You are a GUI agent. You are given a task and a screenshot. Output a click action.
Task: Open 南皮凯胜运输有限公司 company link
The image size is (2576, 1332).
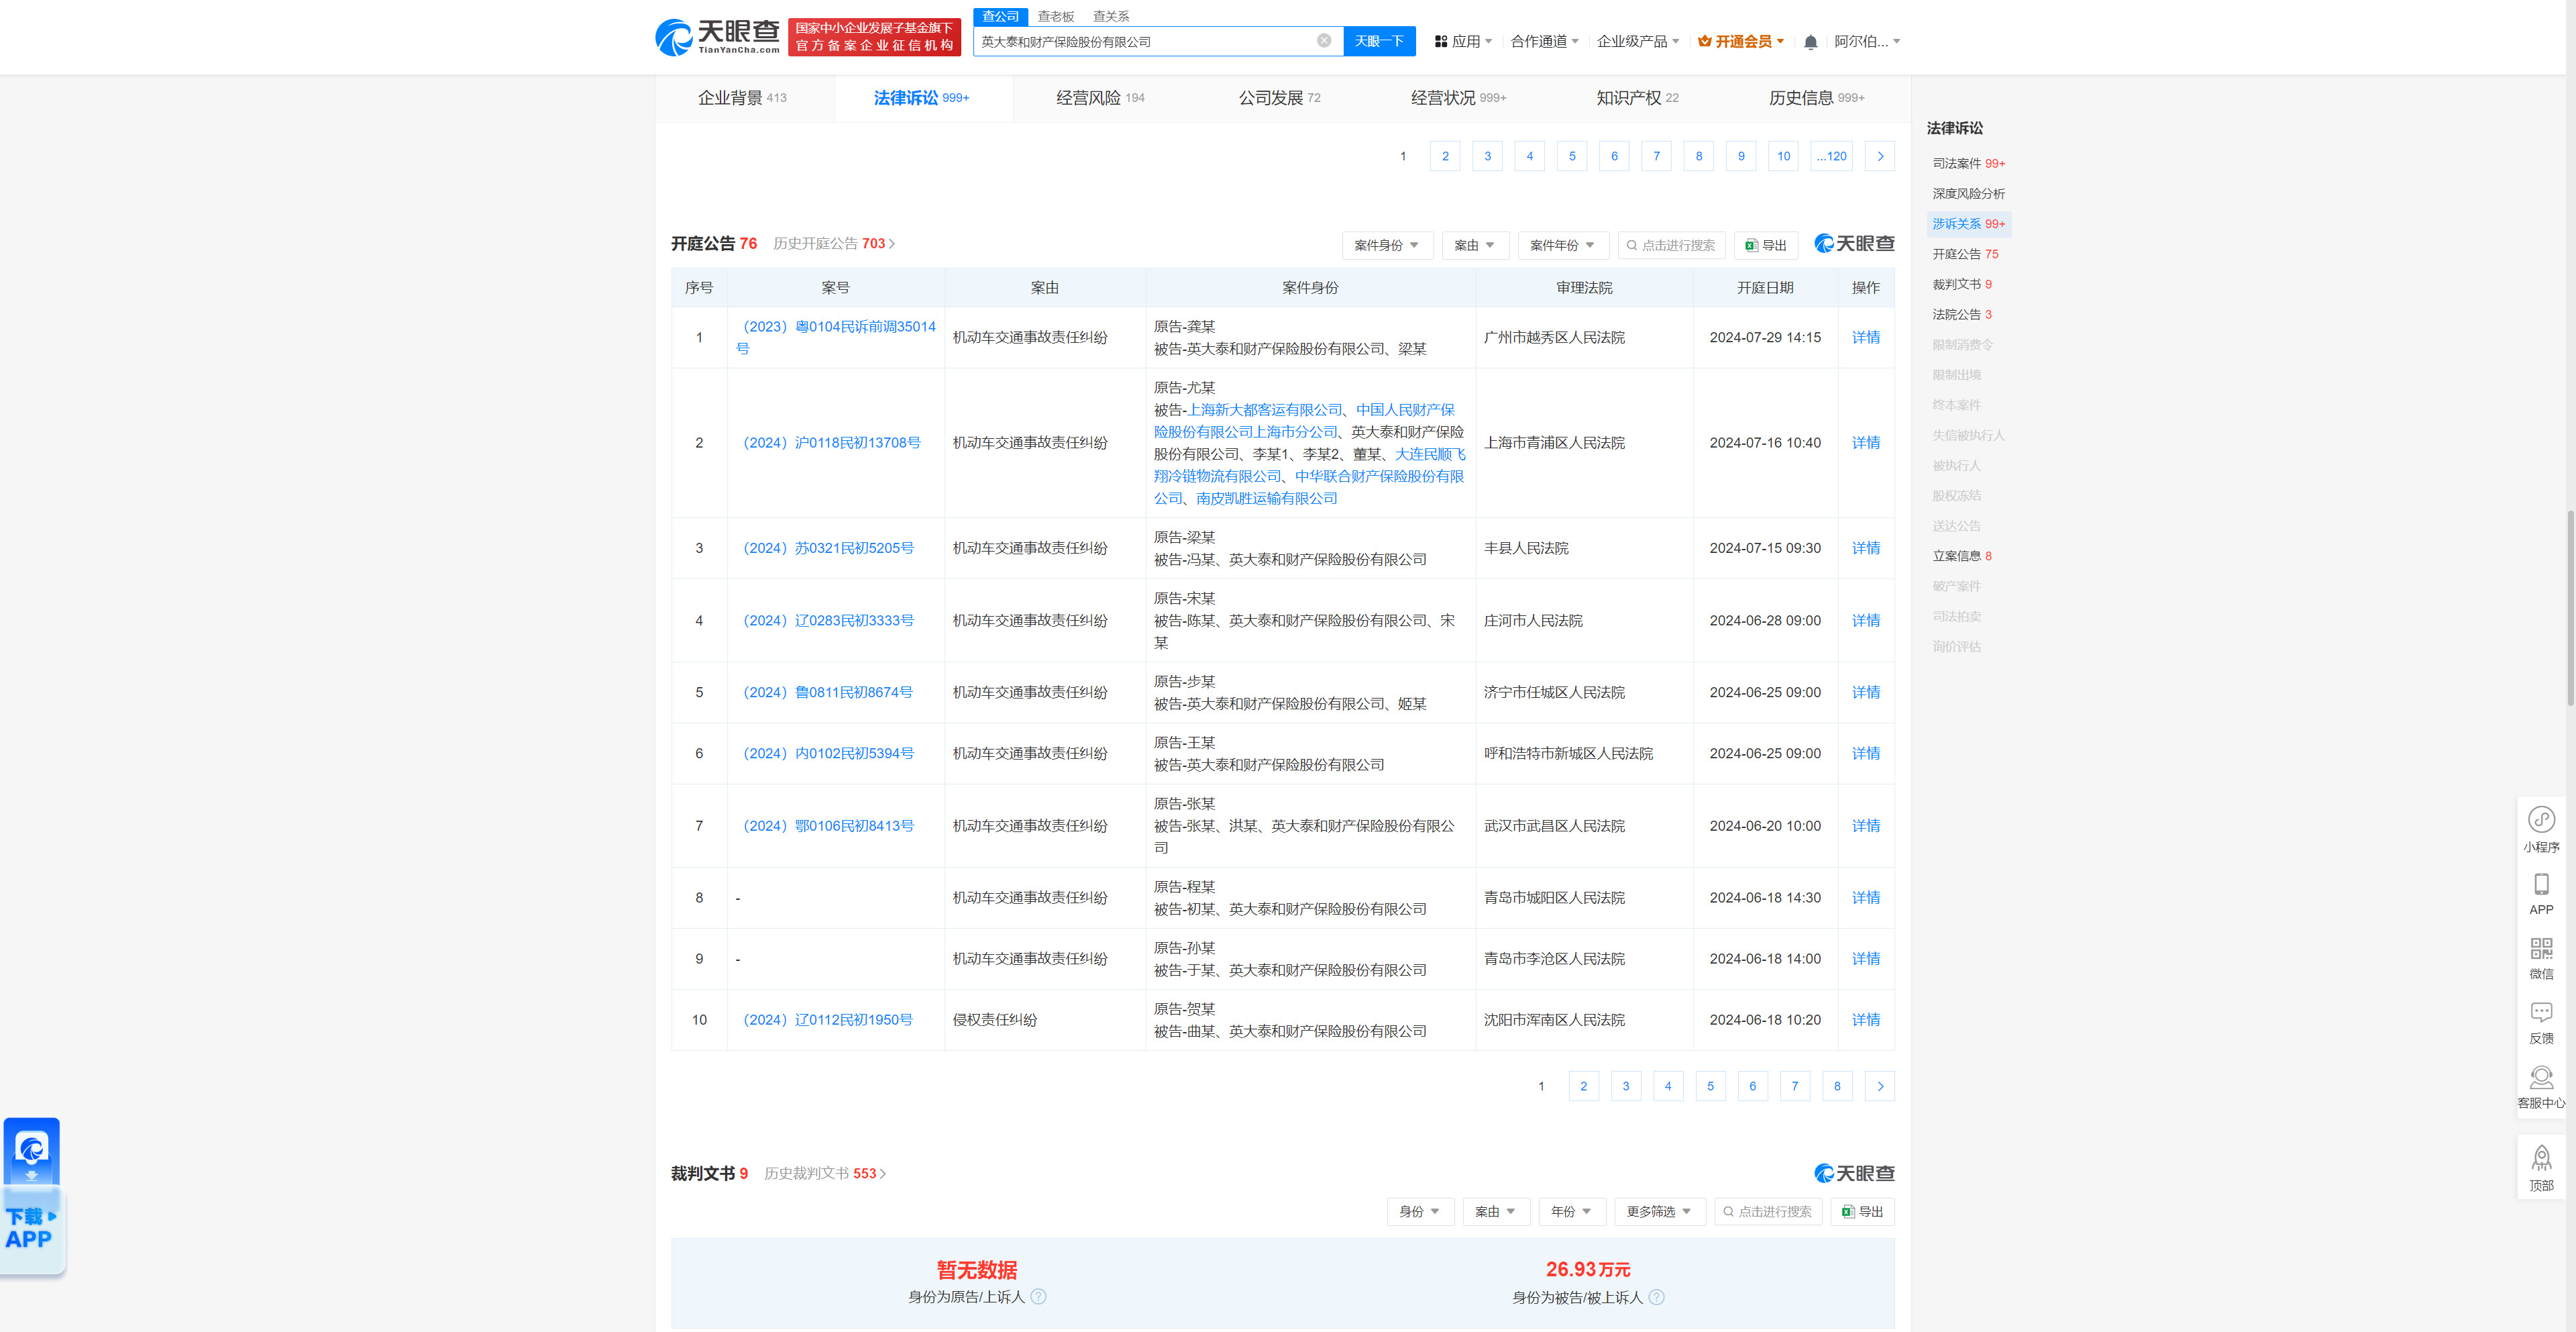(x=1266, y=498)
